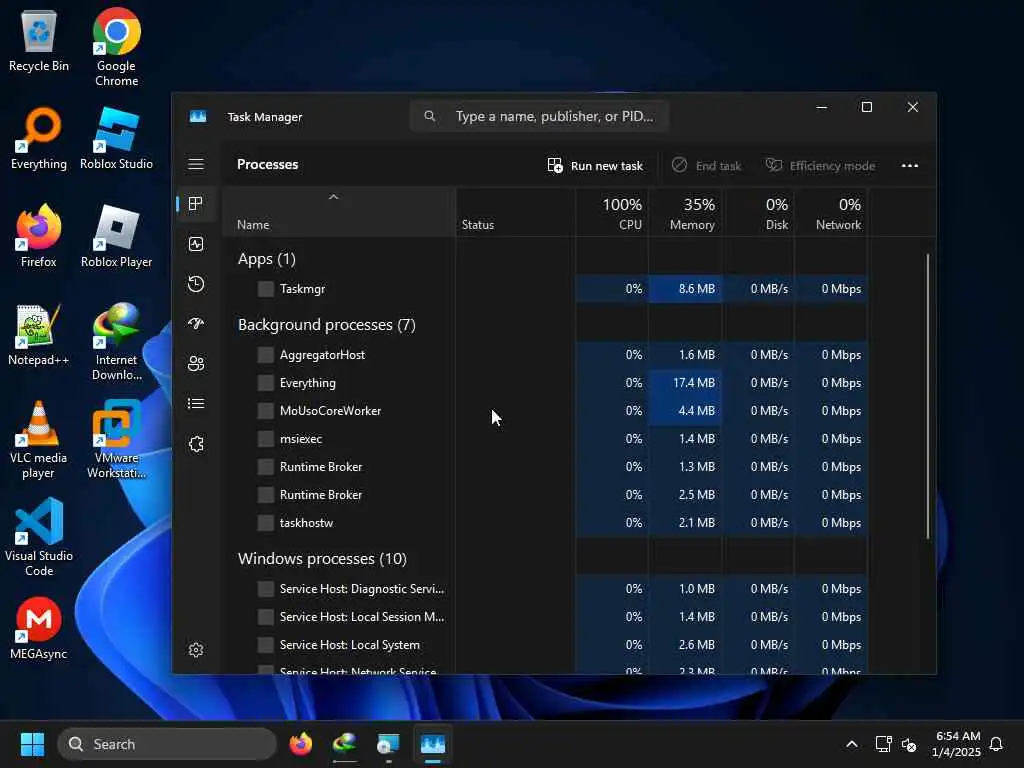1024x768 pixels.
Task: Click the AggregatorHost process icon
Action: pyautogui.click(x=266, y=355)
